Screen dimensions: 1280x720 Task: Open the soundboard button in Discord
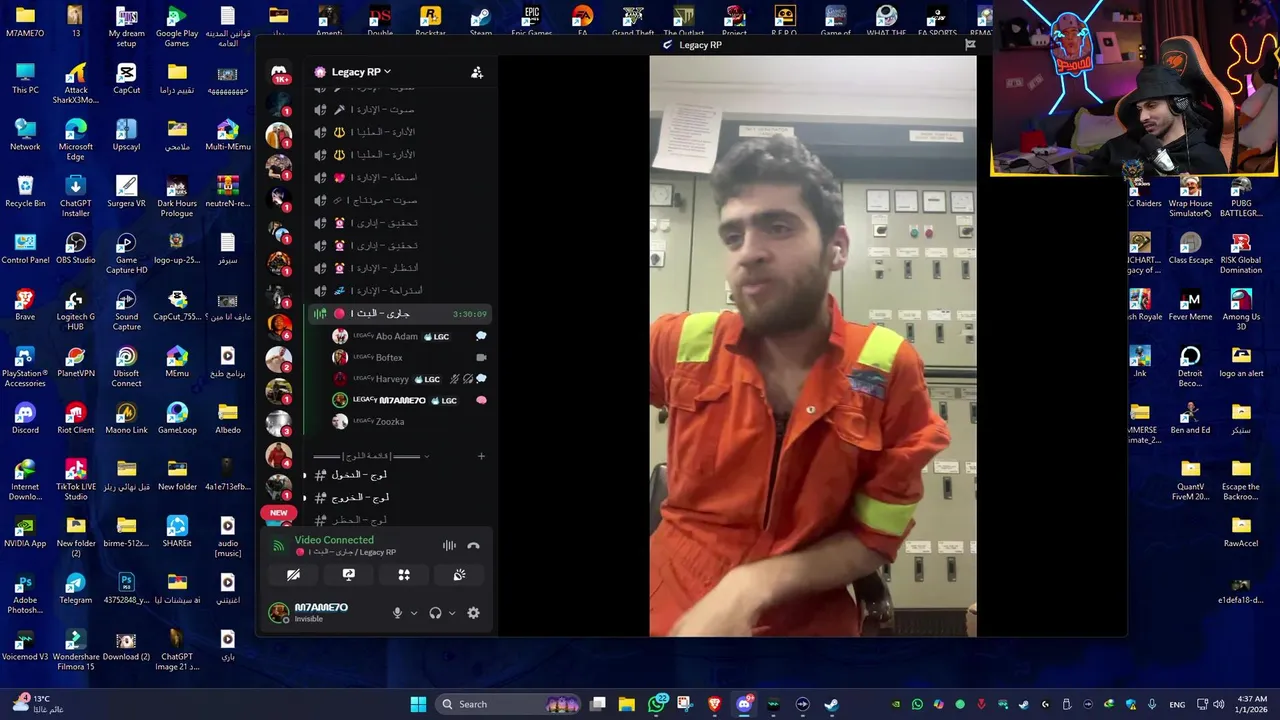(460, 575)
